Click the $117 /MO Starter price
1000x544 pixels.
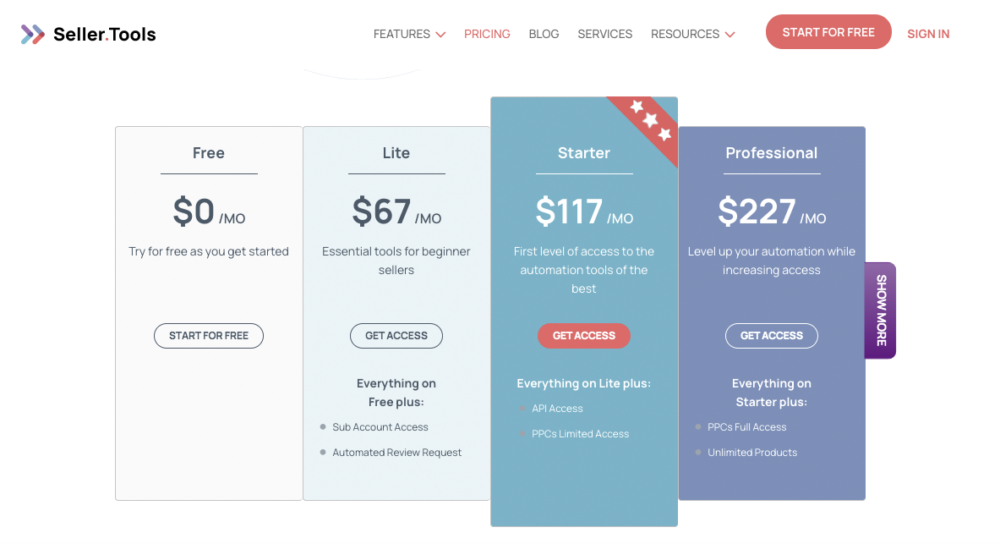584,212
